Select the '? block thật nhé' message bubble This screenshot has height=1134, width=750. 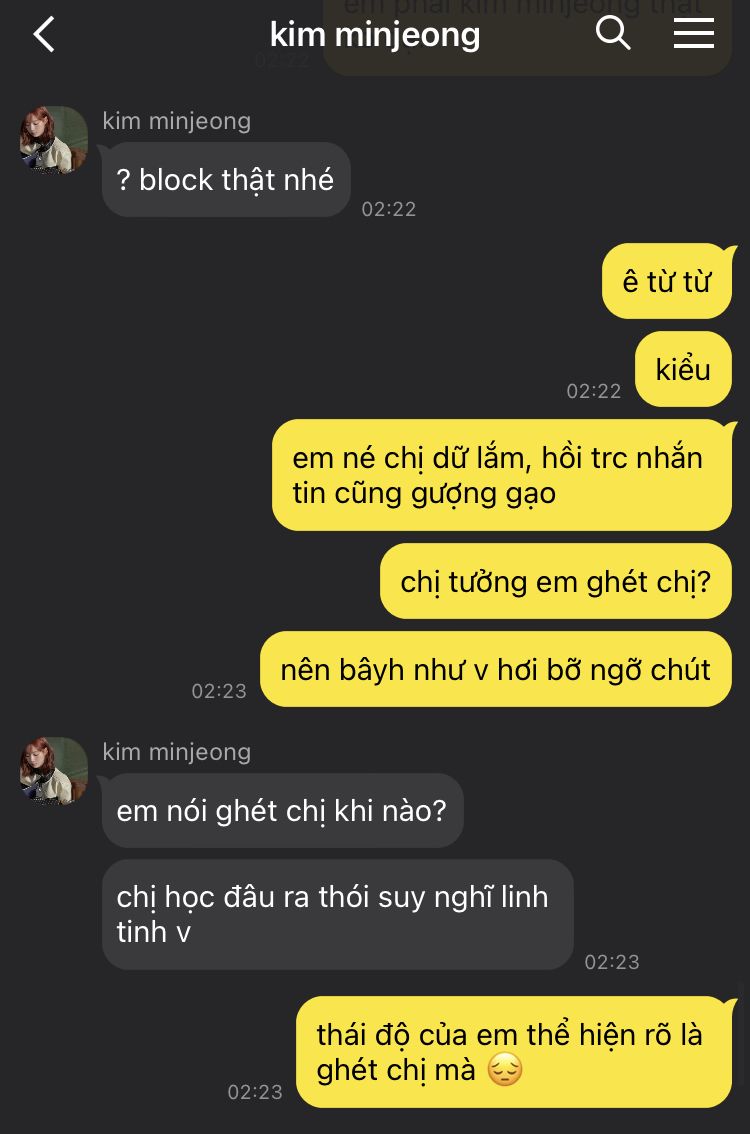226,179
